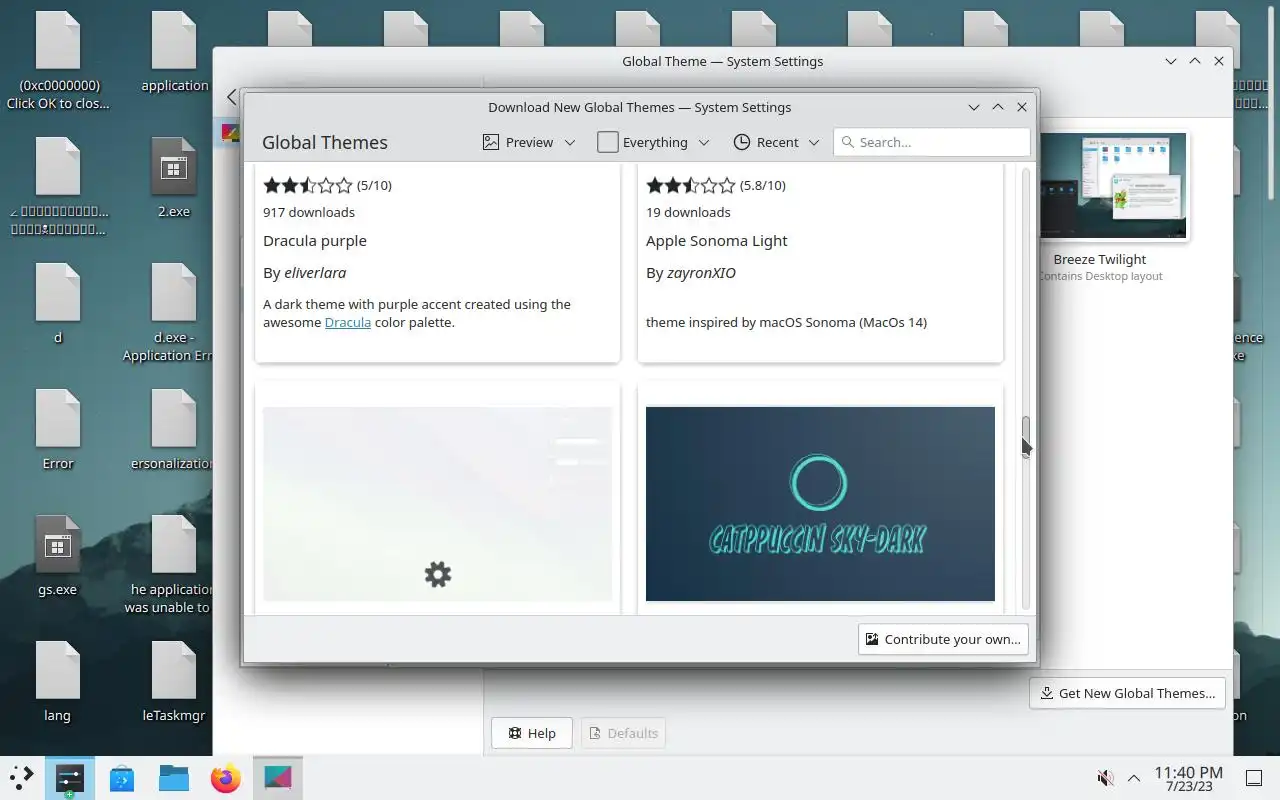Select the Error desktop file icon

click(58, 431)
